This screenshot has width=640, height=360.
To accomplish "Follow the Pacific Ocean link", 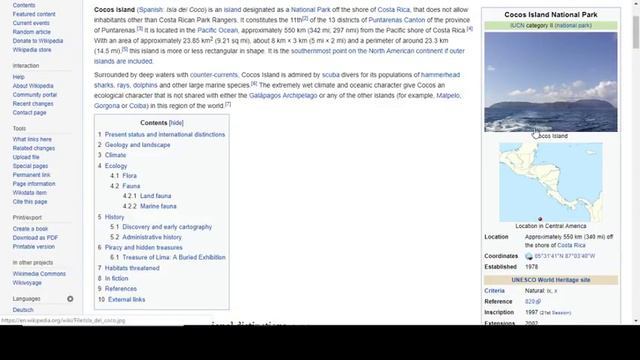I will (x=218, y=30).
